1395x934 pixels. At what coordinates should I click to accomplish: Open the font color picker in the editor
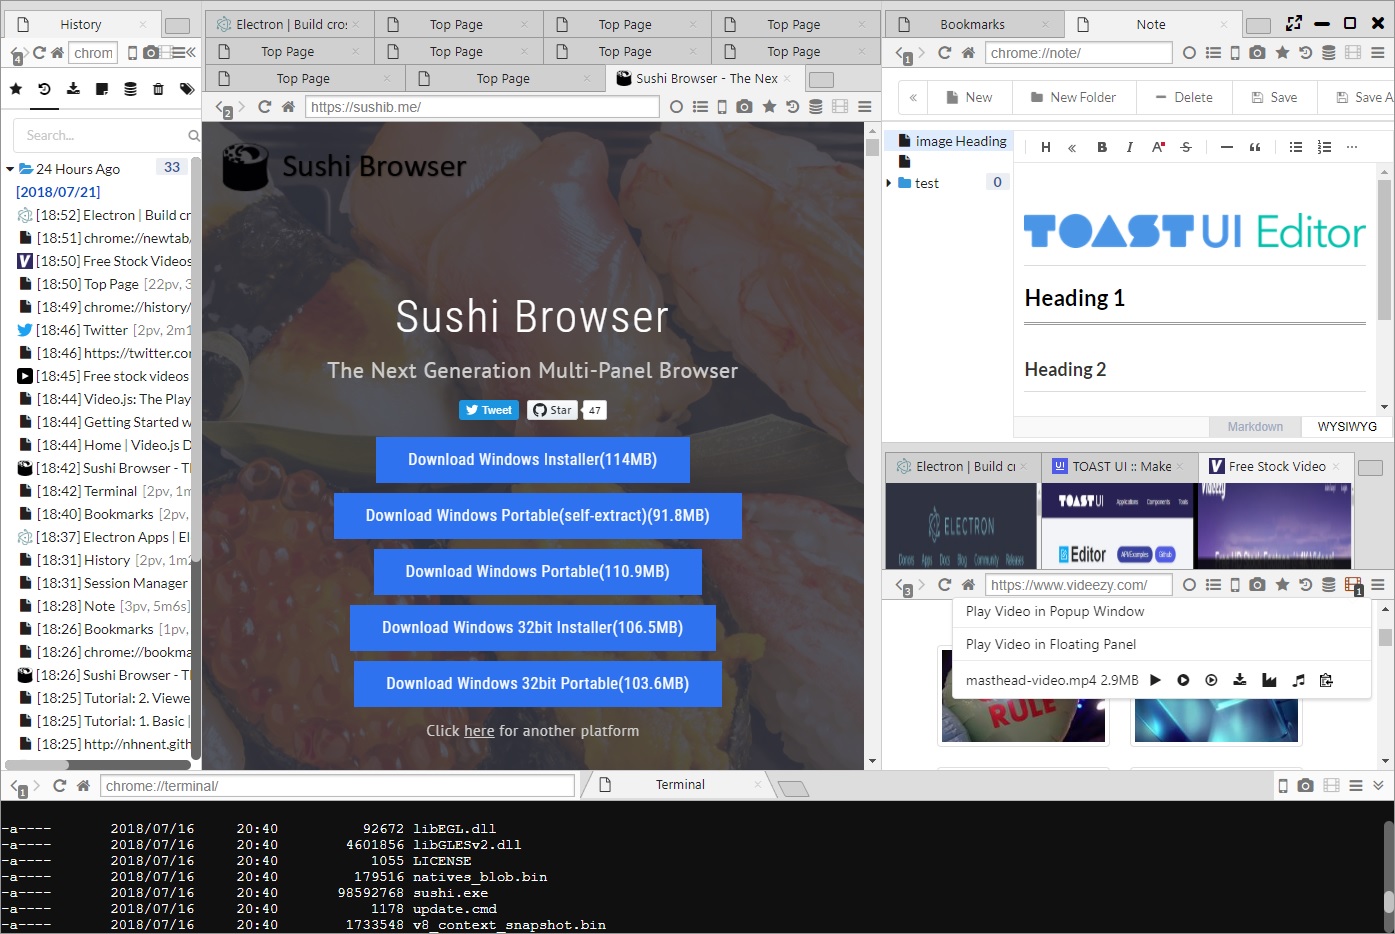pyautogui.click(x=1157, y=147)
